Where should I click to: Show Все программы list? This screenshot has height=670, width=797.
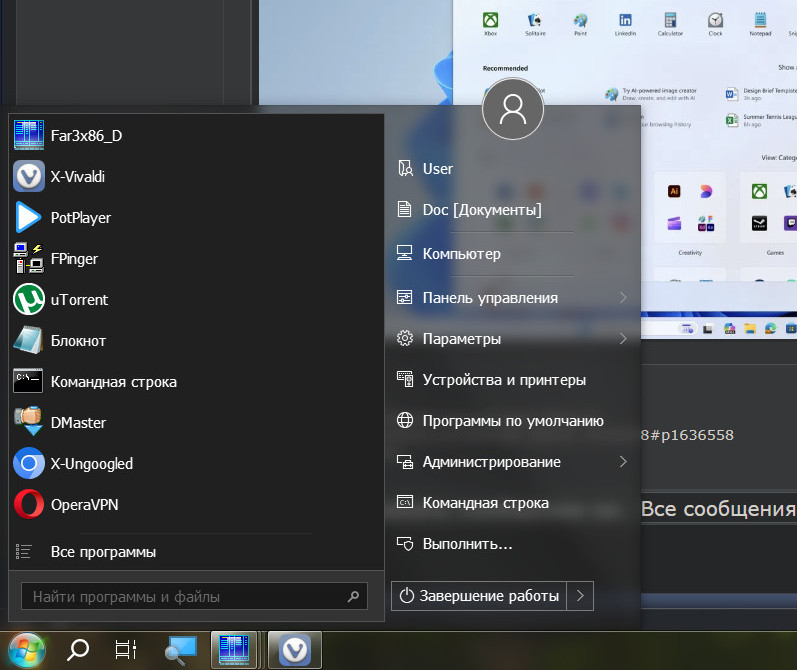point(196,552)
